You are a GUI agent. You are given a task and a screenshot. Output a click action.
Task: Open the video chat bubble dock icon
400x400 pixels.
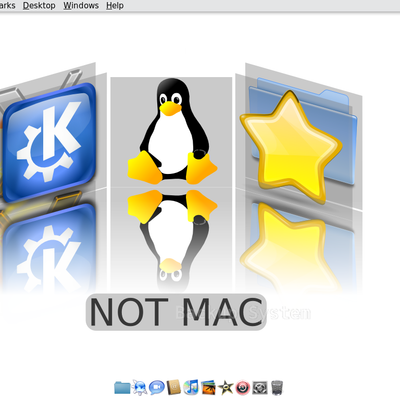click(x=157, y=388)
